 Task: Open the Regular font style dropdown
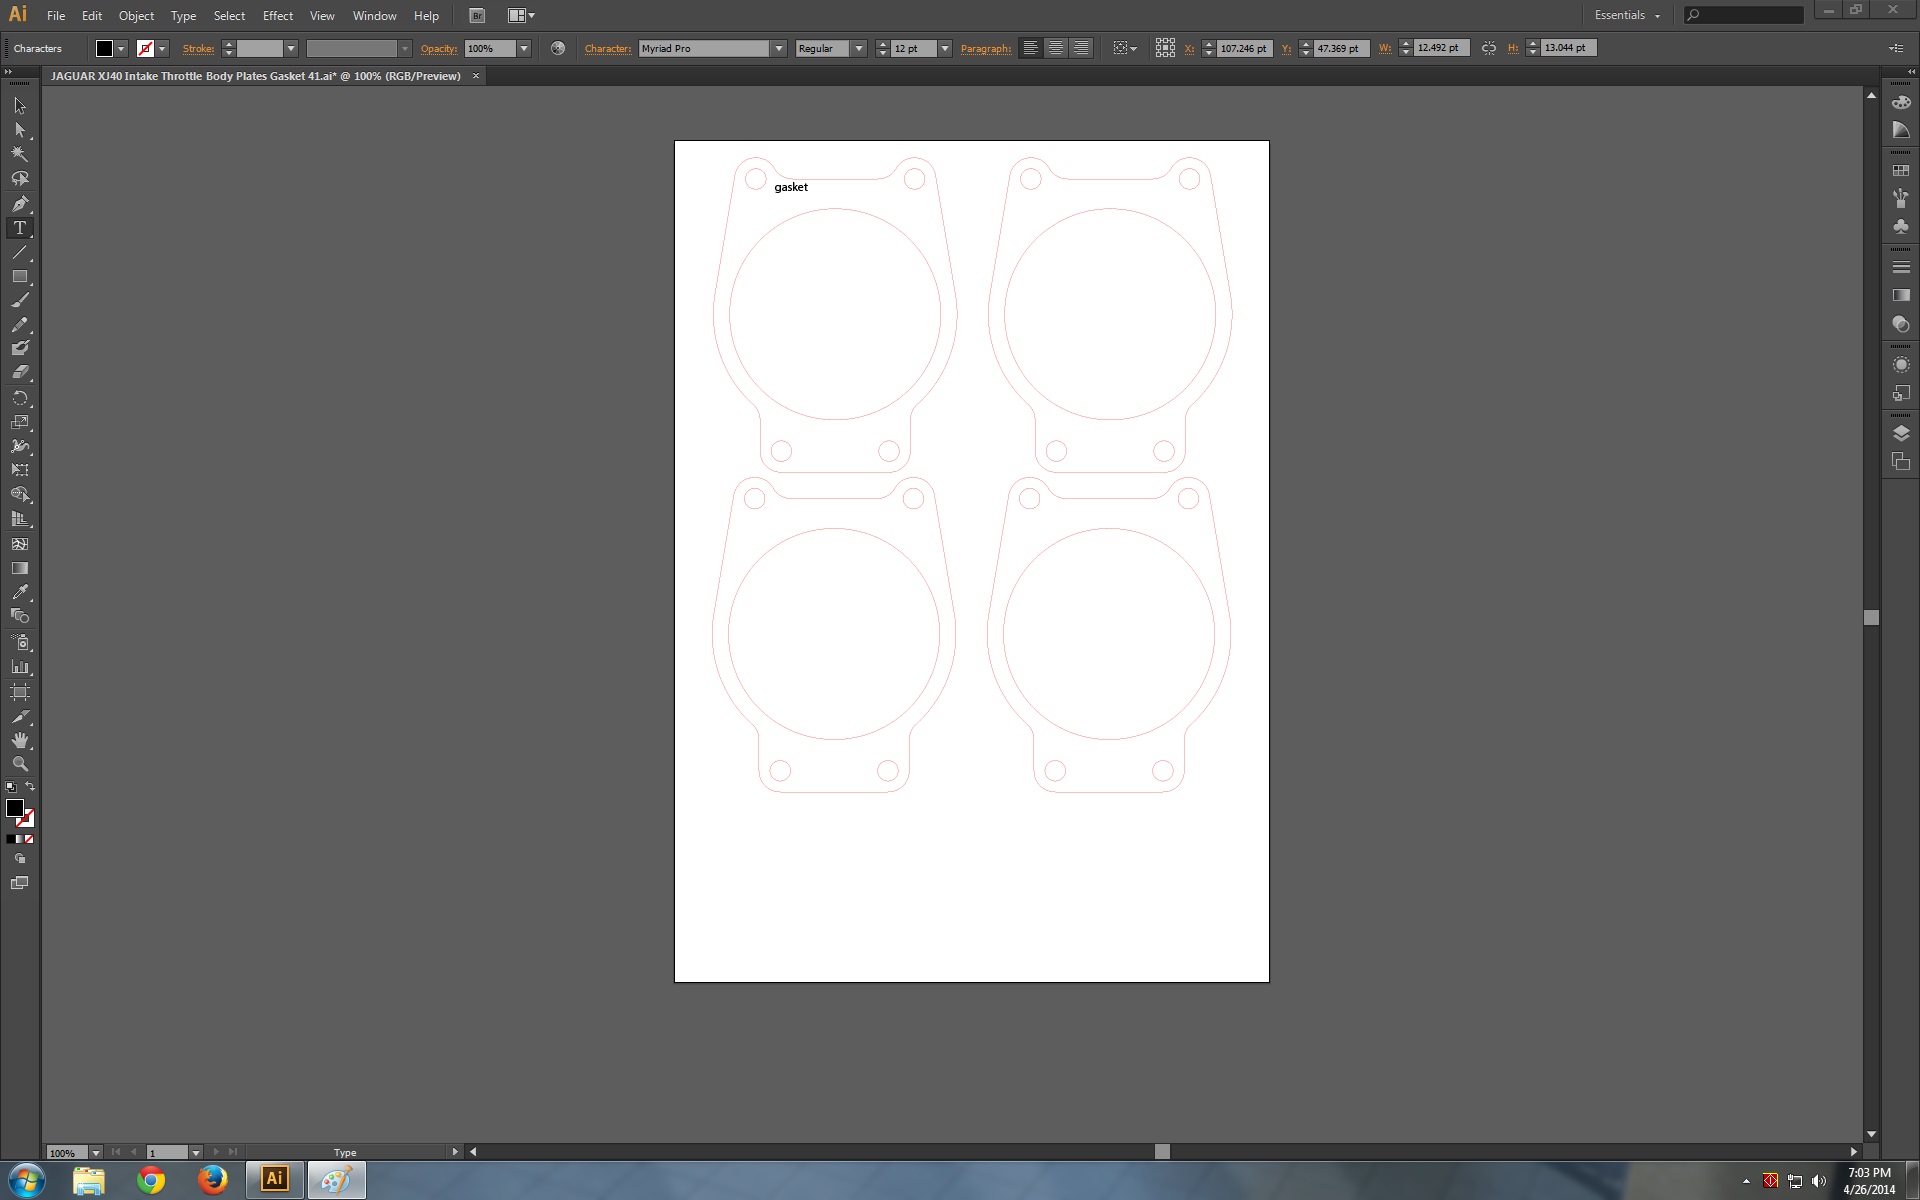point(858,48)
